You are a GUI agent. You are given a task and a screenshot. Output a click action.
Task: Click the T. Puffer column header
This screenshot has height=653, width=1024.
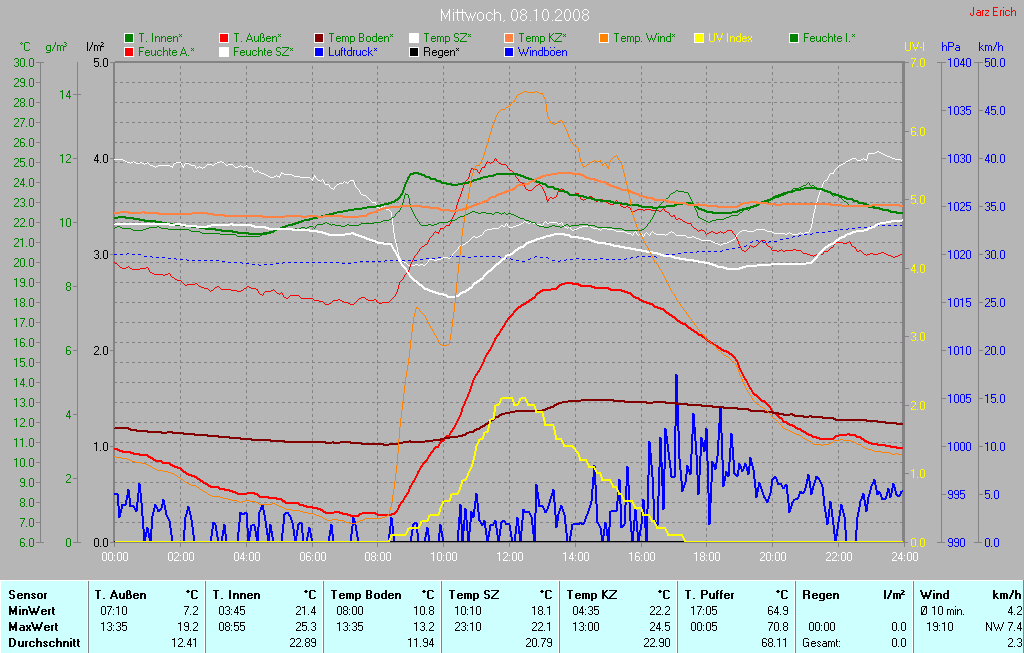pos(712,594)
